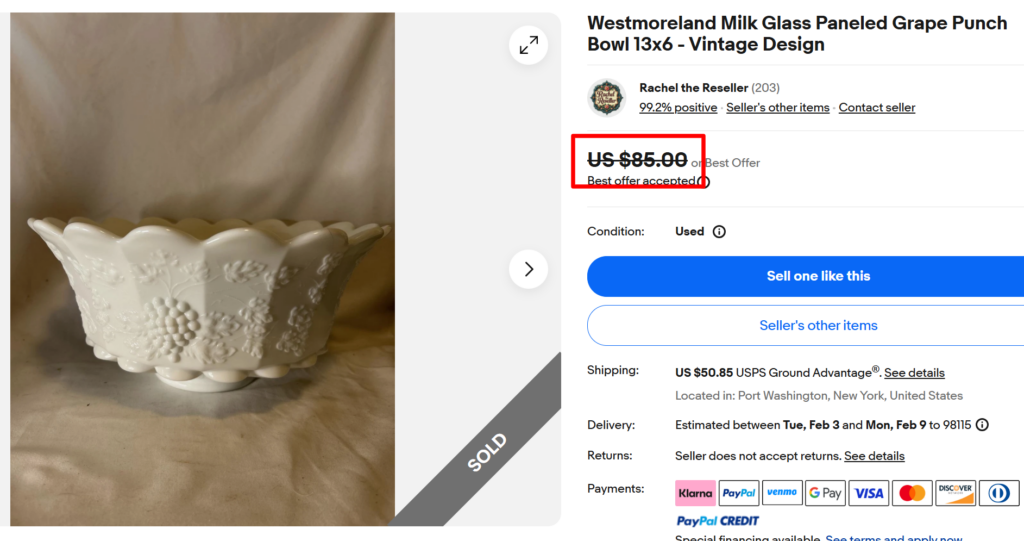This screenshot has width=1024, height=541.
Task: Select the PayPal payment icon
Action: point(739,493)
